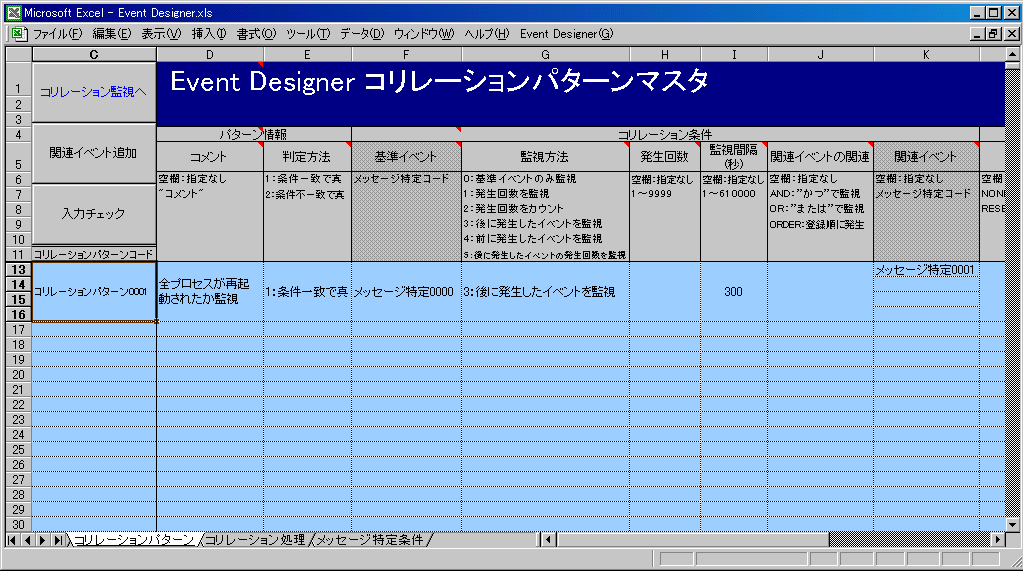1023x571 pixels.
Task: Click the 関連イベント column heading
Action: (x=926, y=157)
